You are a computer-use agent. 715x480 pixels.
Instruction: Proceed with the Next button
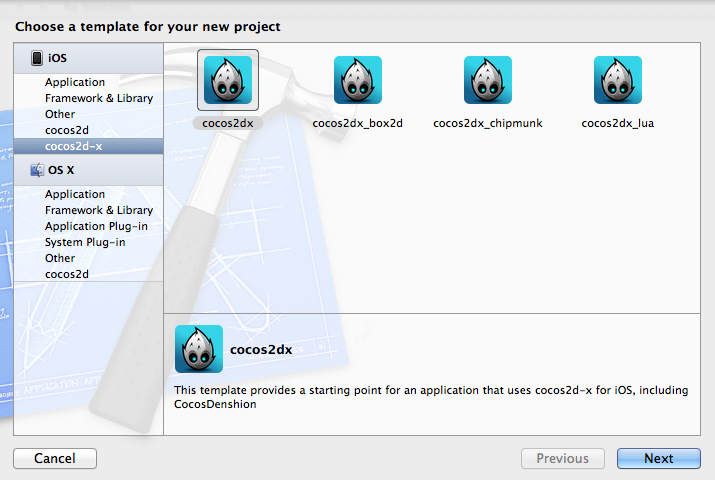pyautogui.click(x=658, y=458)
